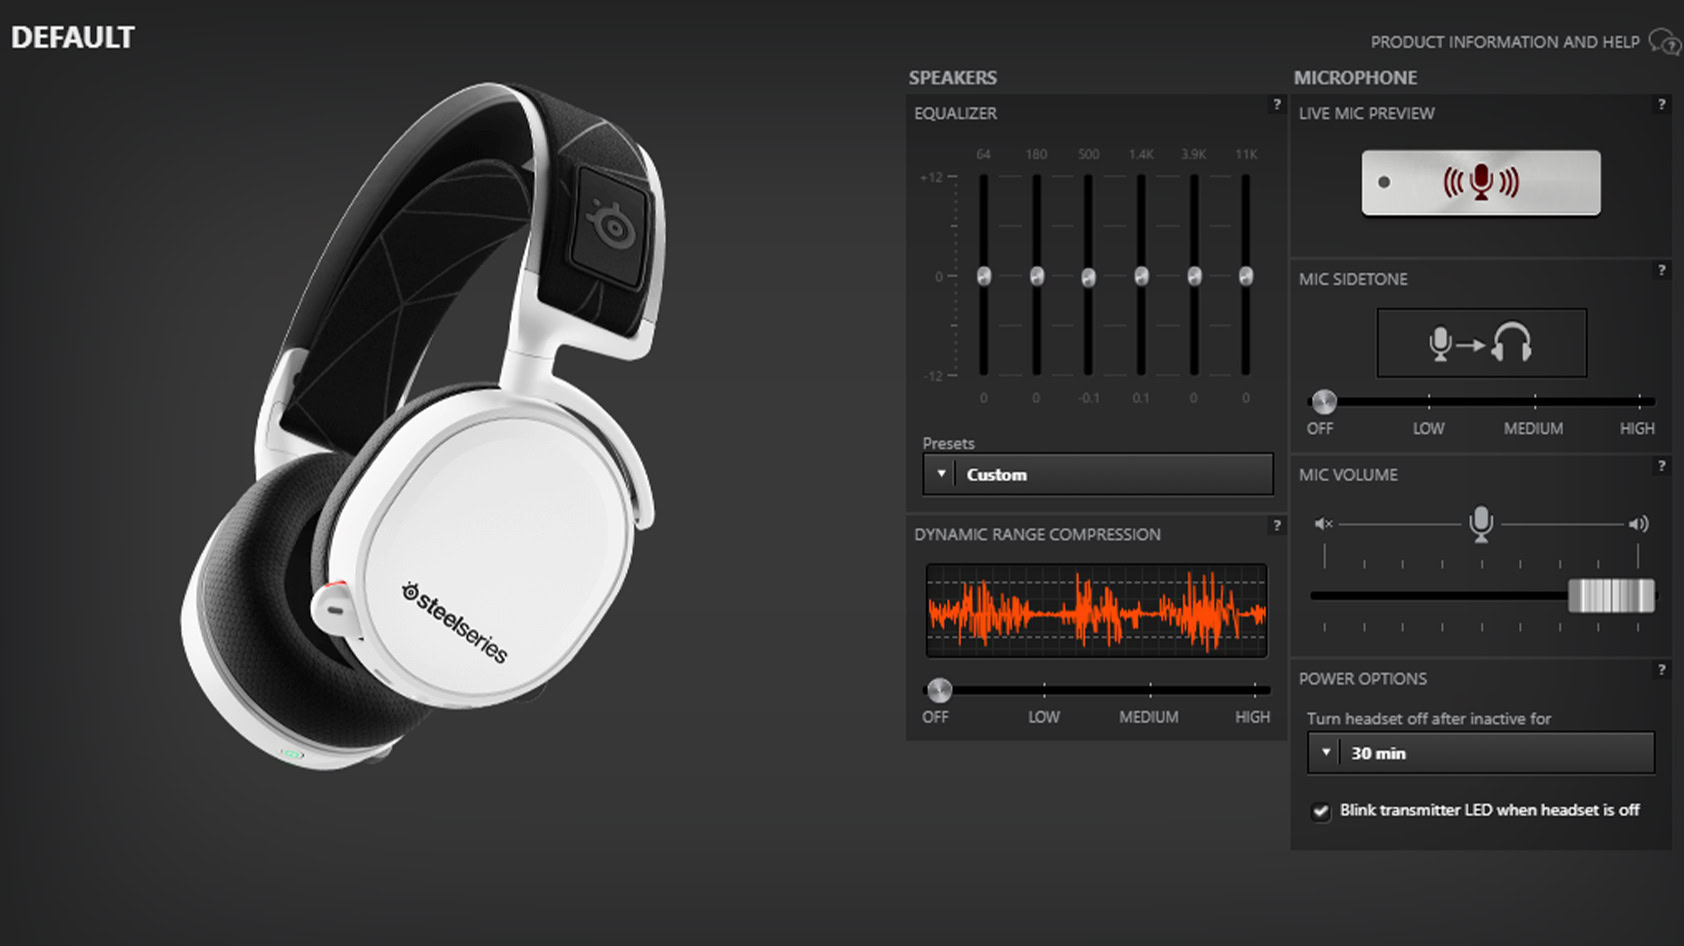Viewport: 1684px width, 946px height.
Task: Click the Mic Volume slider handle
Action: tap(1611, 596)
